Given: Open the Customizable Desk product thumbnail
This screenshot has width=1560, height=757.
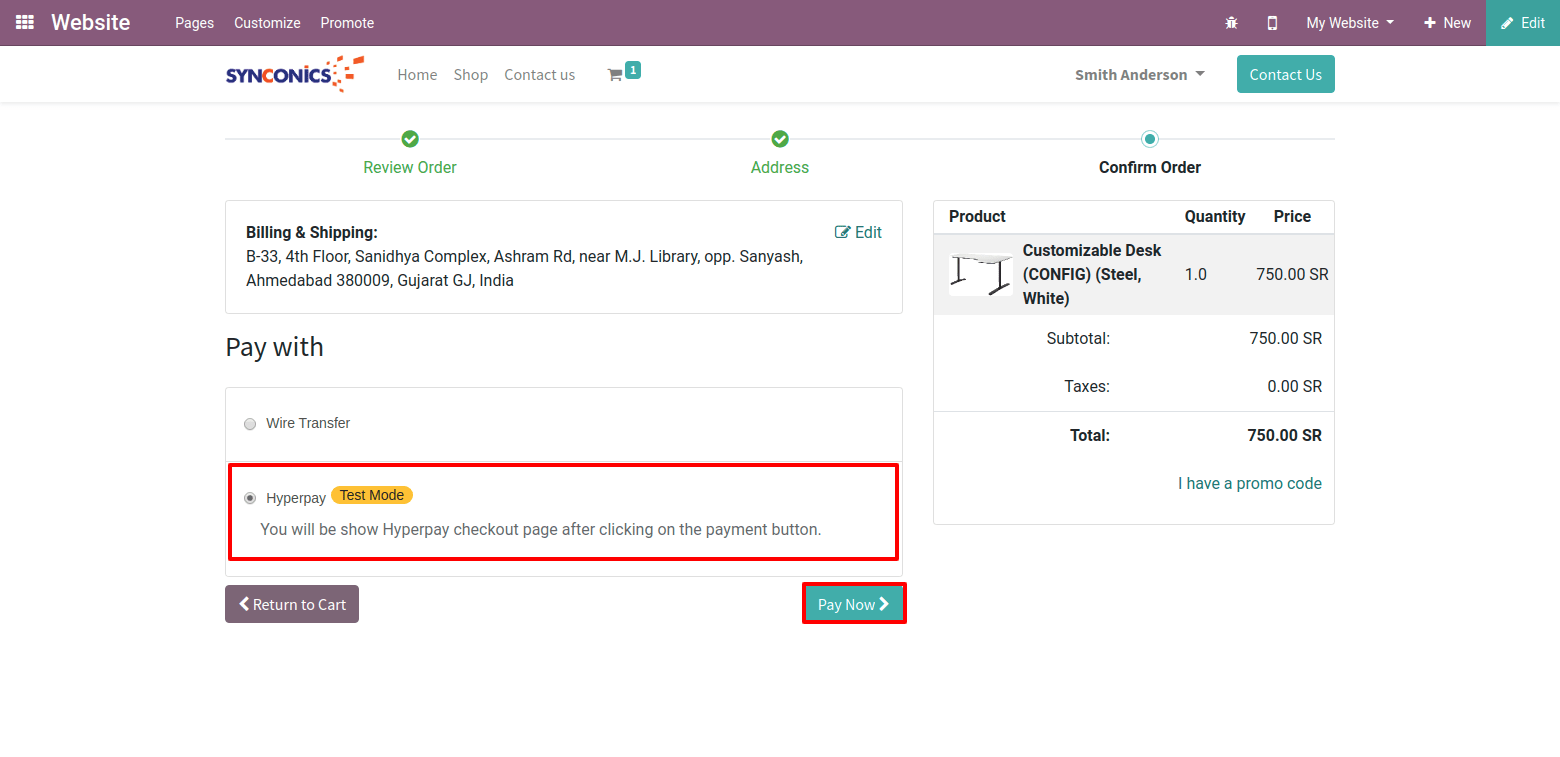Looking at the screenshot, I should [981, 275].
